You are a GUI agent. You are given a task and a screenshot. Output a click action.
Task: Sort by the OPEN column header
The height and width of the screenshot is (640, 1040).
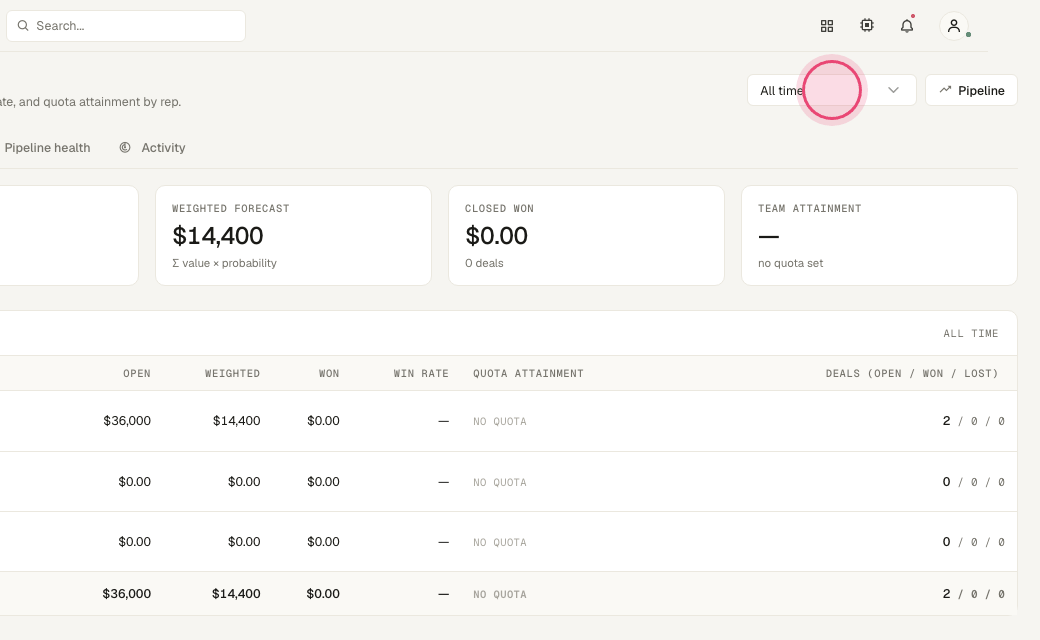137,373
